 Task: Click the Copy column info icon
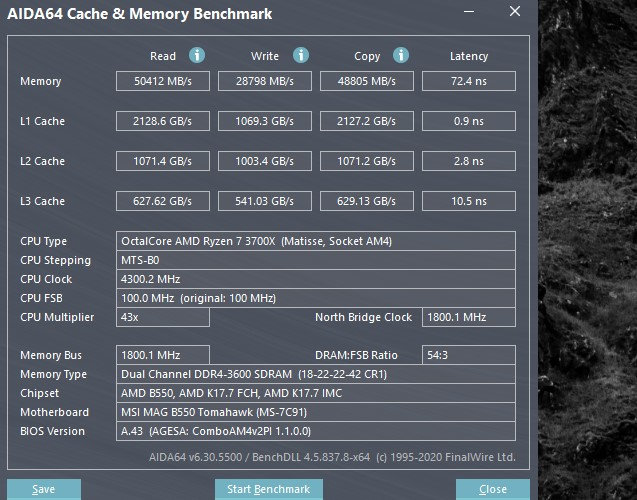tap(401, 55)
